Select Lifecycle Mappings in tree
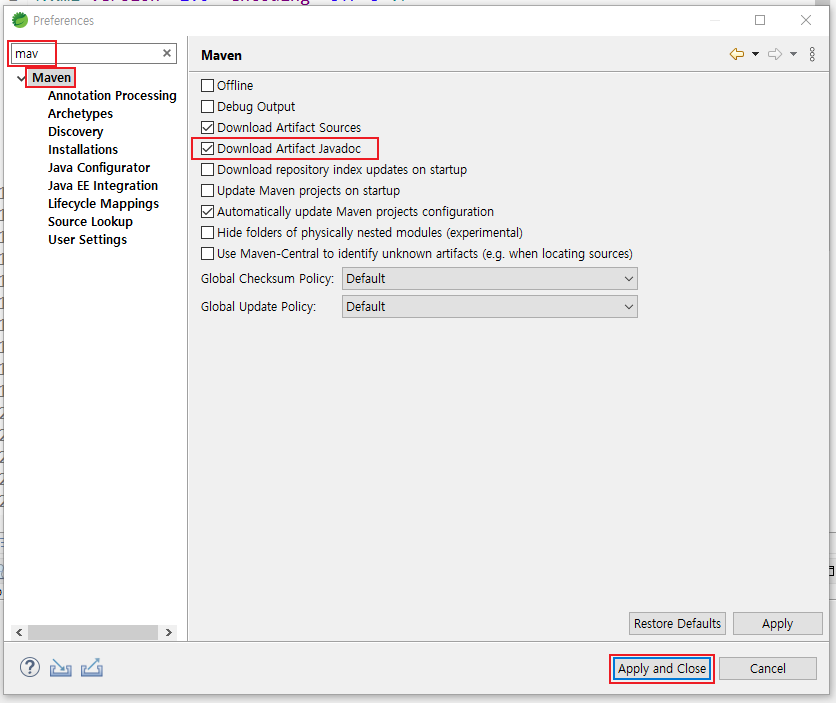 pos(103,204)
